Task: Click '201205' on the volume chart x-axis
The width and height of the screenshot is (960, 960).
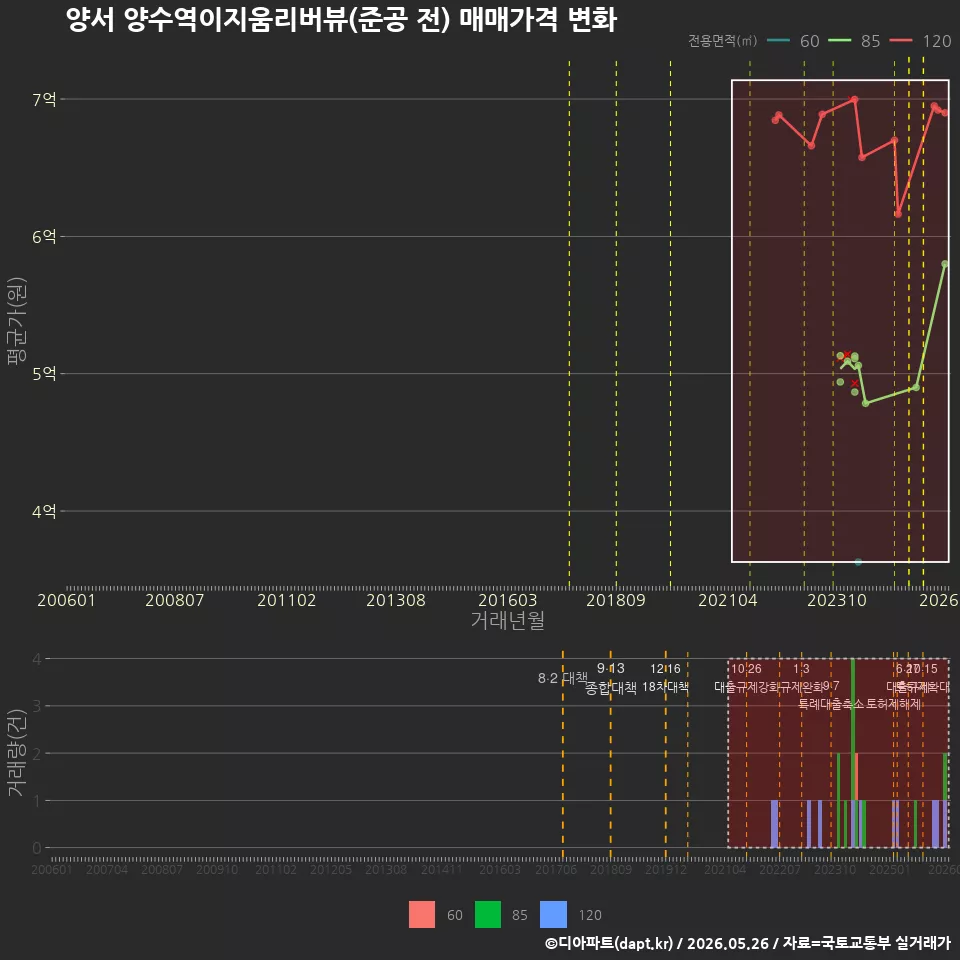Action: click(331, 869)
